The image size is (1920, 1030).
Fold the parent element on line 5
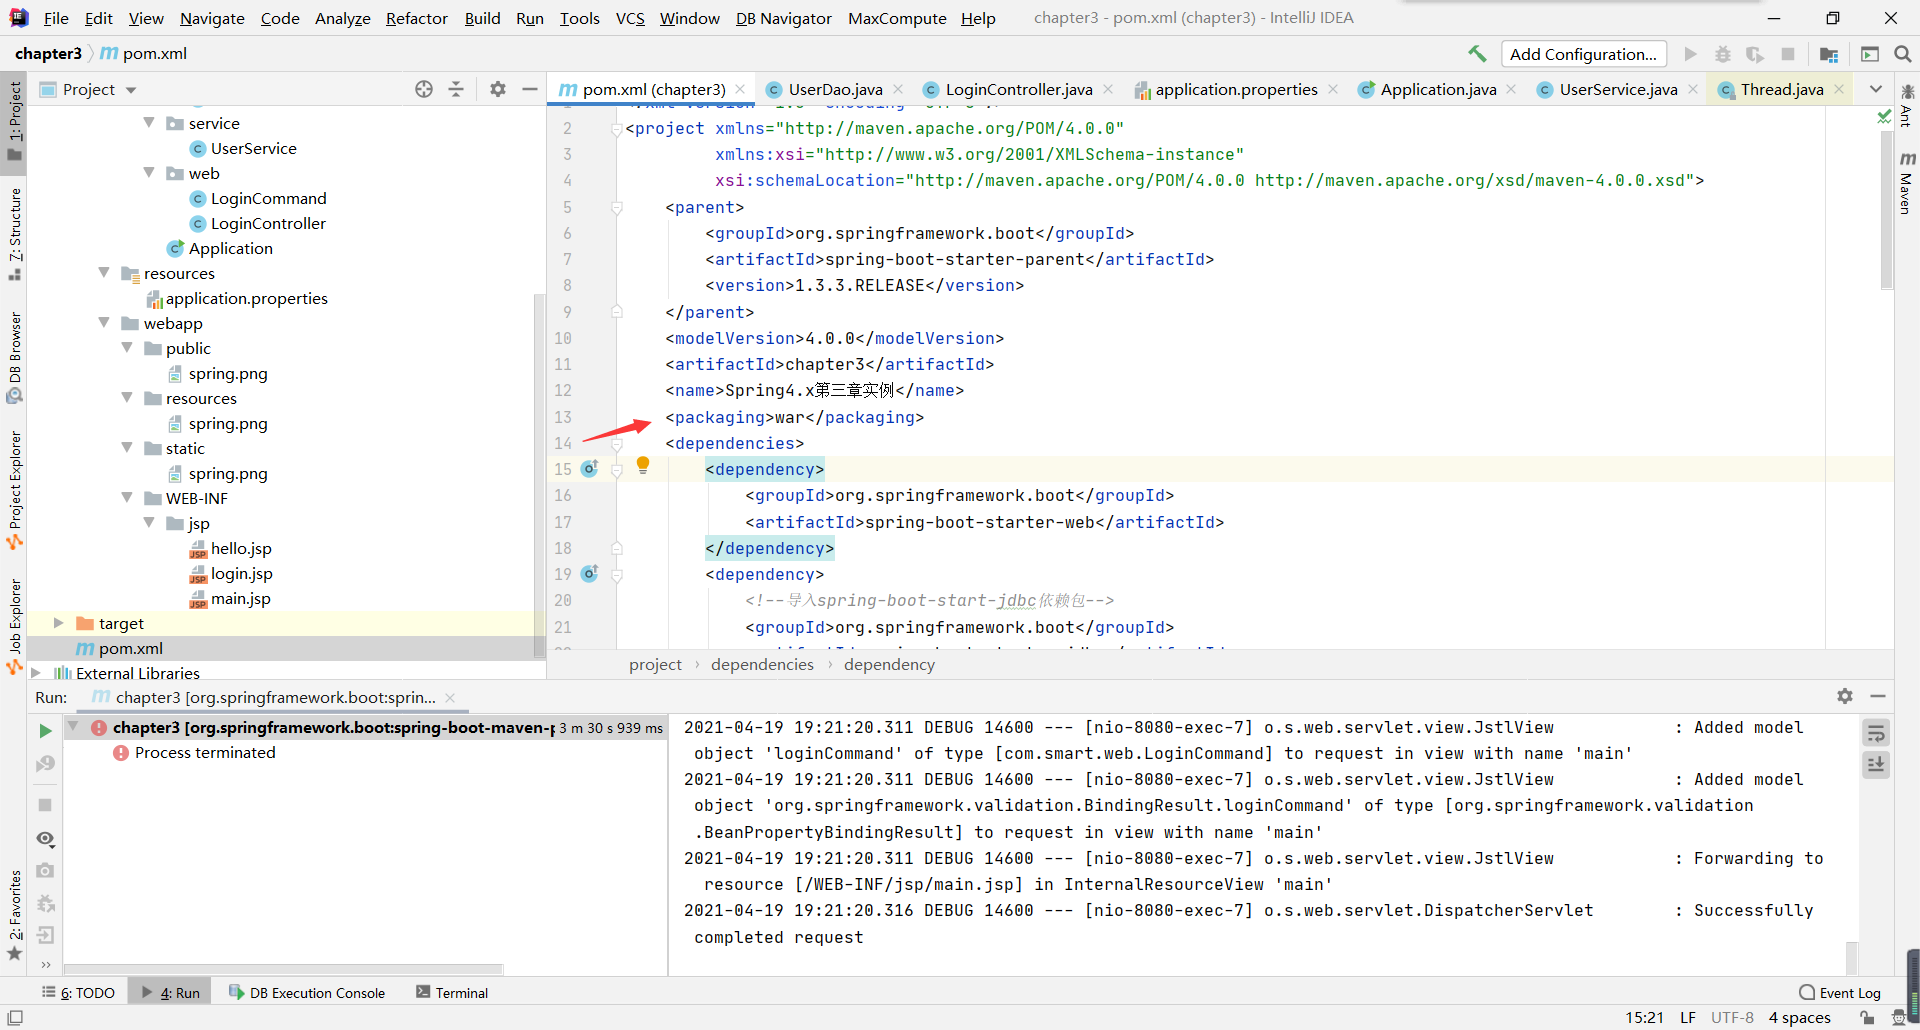[617, 207]
